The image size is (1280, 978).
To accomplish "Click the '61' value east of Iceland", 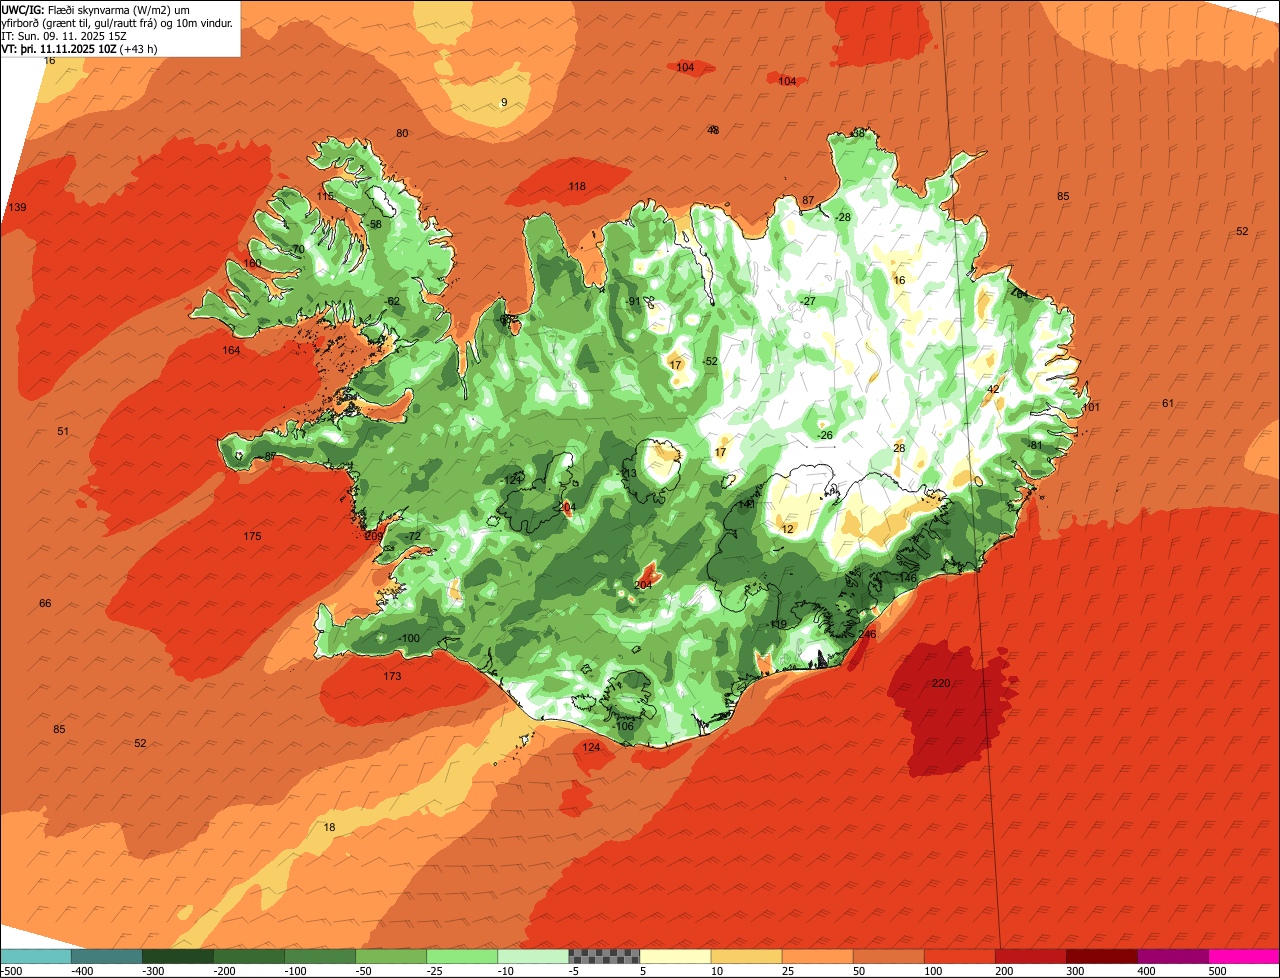I will click(x=1168, y=403).
